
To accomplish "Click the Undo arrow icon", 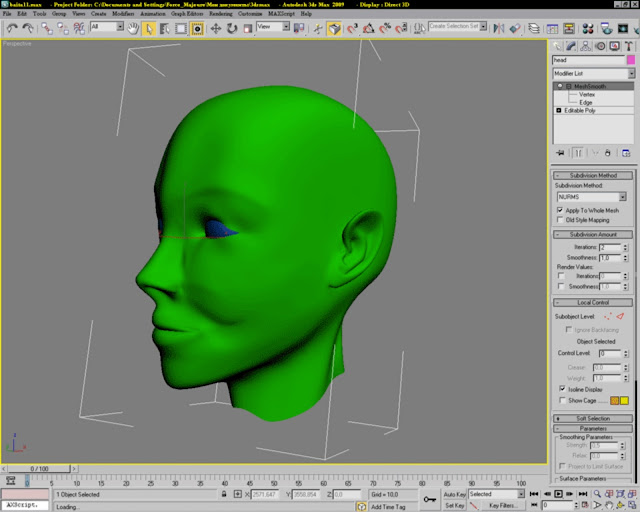I will pos(11,28).
